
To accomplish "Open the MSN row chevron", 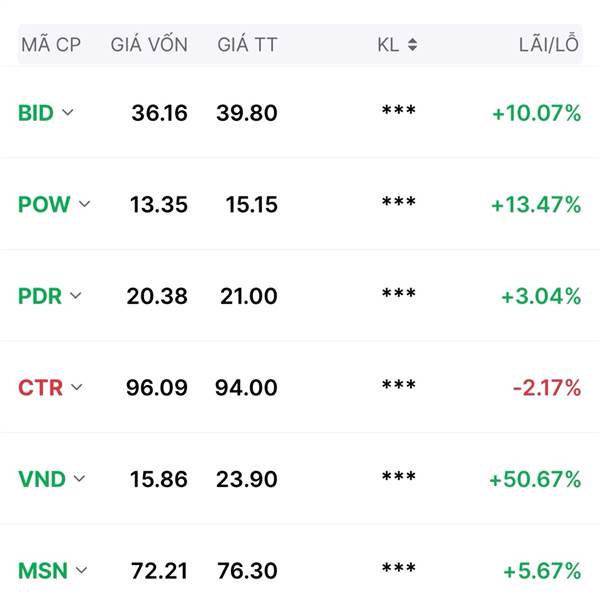I will [x=81, y=571].
